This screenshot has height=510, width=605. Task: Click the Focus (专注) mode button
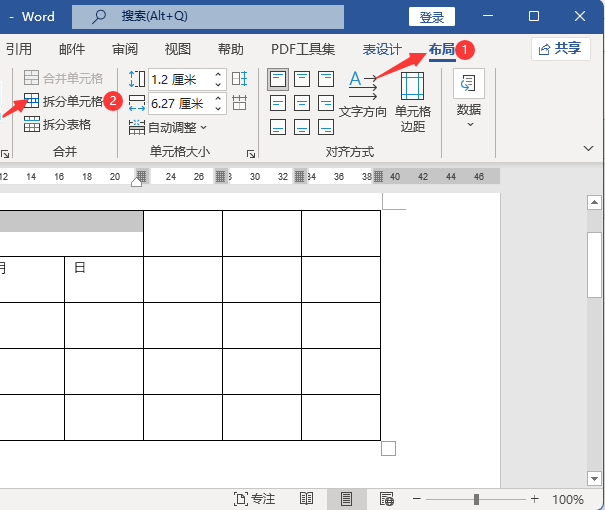tap(254, 499)
